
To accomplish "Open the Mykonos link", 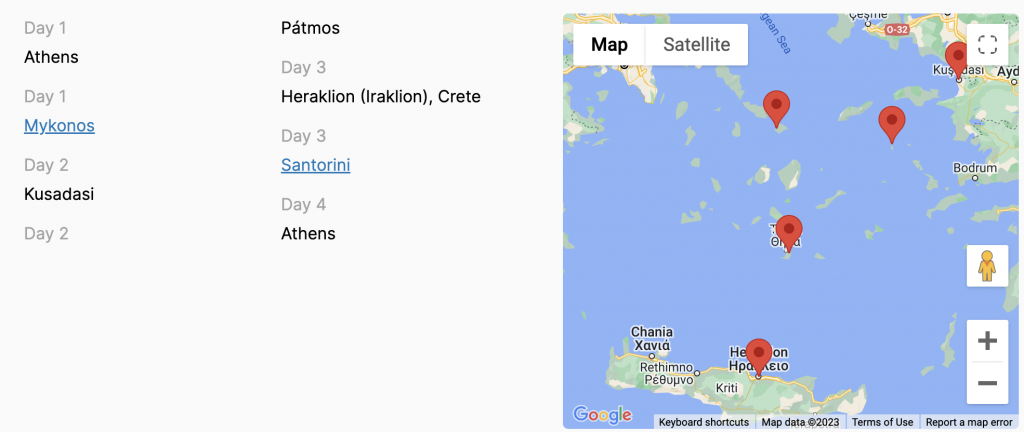I will (59, 125).
